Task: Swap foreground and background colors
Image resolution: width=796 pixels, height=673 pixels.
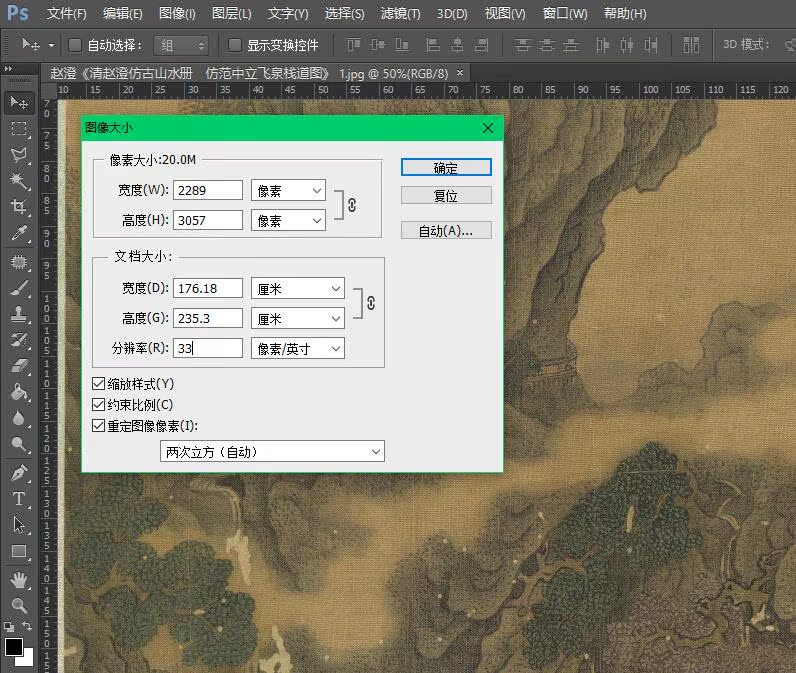Action: click(27, 626)
